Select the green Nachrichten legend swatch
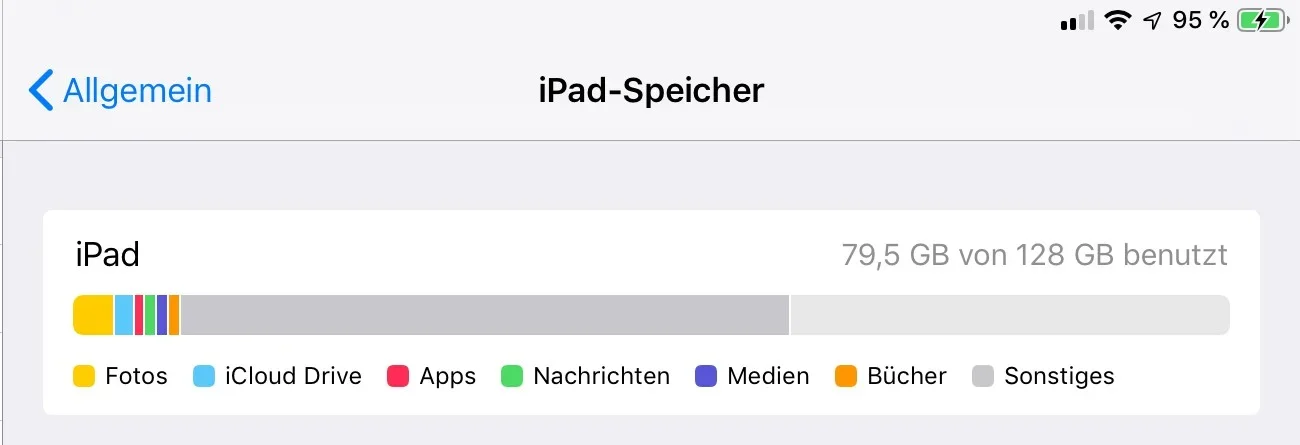 click(x=512, y=377)
